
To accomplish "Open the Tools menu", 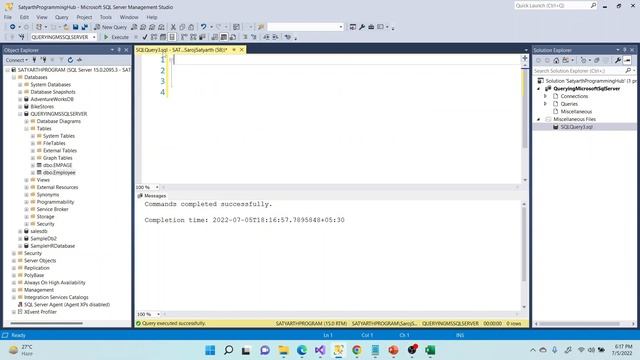I will (x=106, y=17).
